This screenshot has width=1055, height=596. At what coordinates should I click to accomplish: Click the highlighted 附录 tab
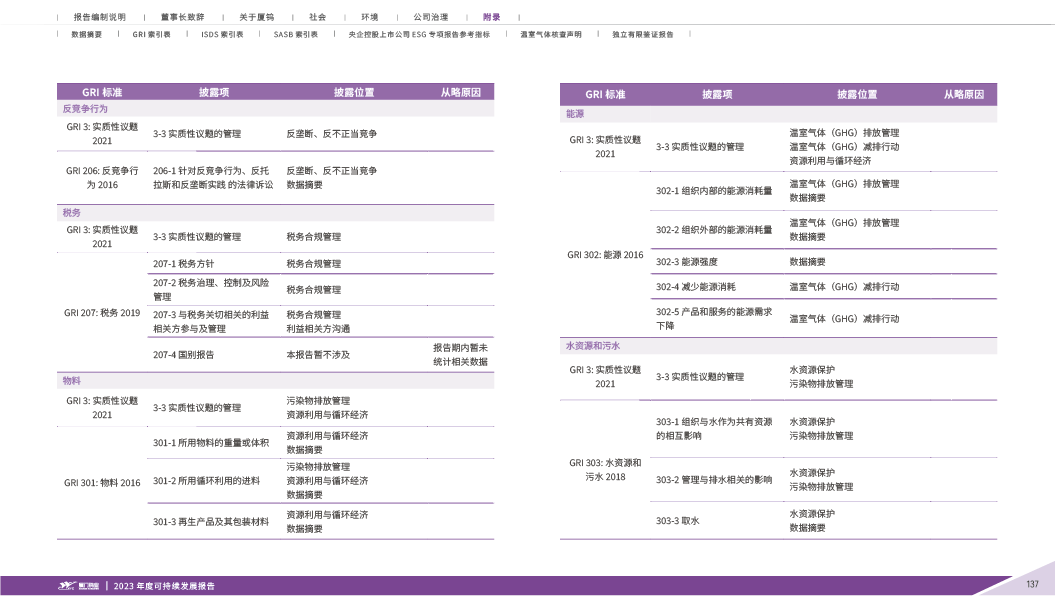[x=491, y=18]
